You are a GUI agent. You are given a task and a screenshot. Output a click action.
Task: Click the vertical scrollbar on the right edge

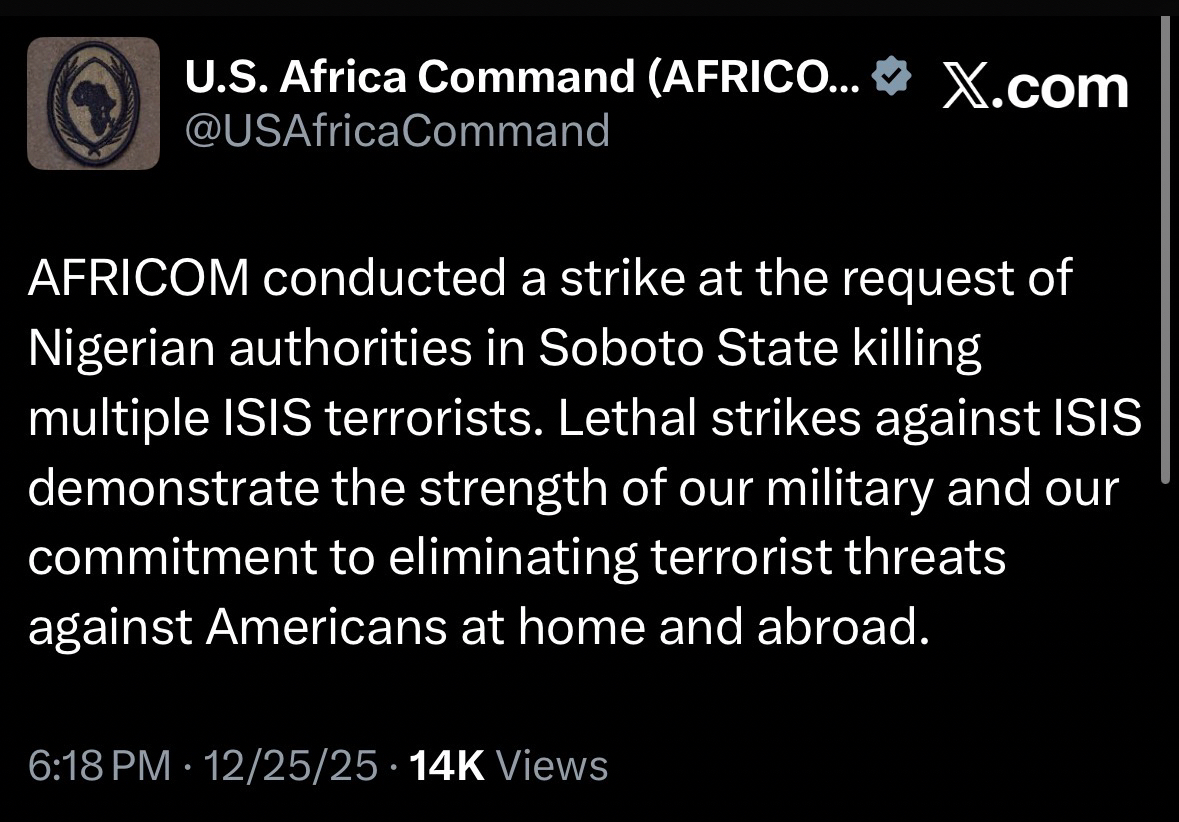coord(1165,250)
